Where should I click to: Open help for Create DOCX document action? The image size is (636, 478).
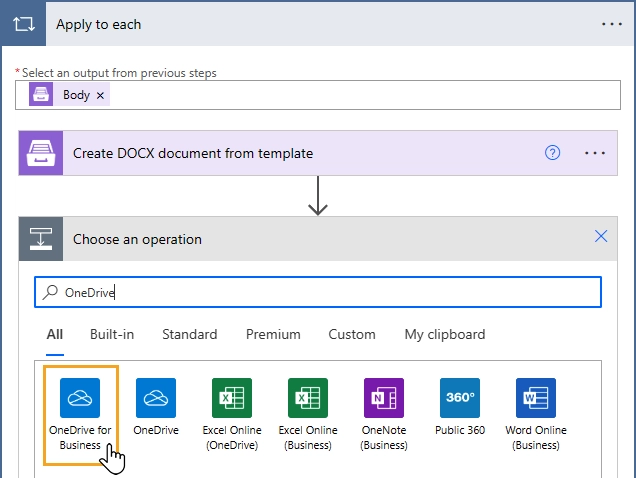coord(552,153)
